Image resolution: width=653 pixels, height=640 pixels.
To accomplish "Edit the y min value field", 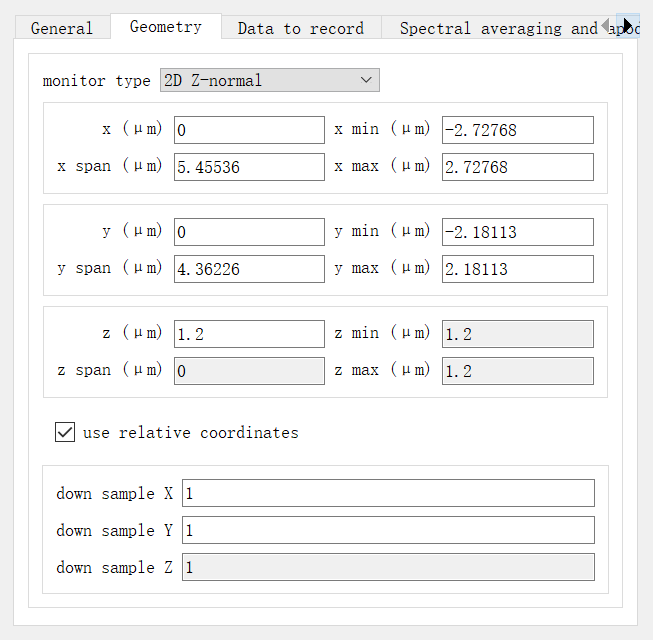I will [x=517, y=232].
